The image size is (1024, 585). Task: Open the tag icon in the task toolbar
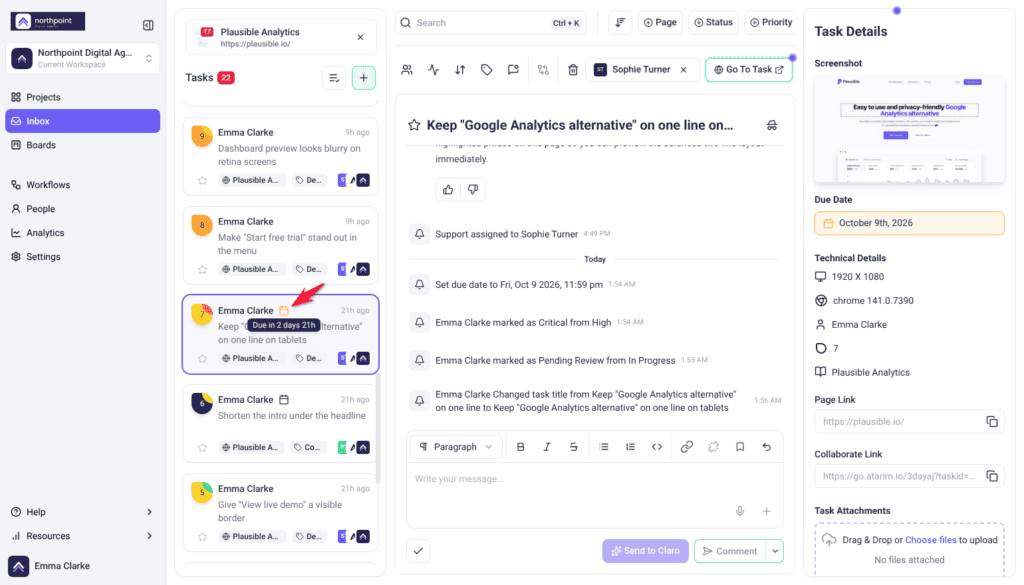tap(487, 70)
